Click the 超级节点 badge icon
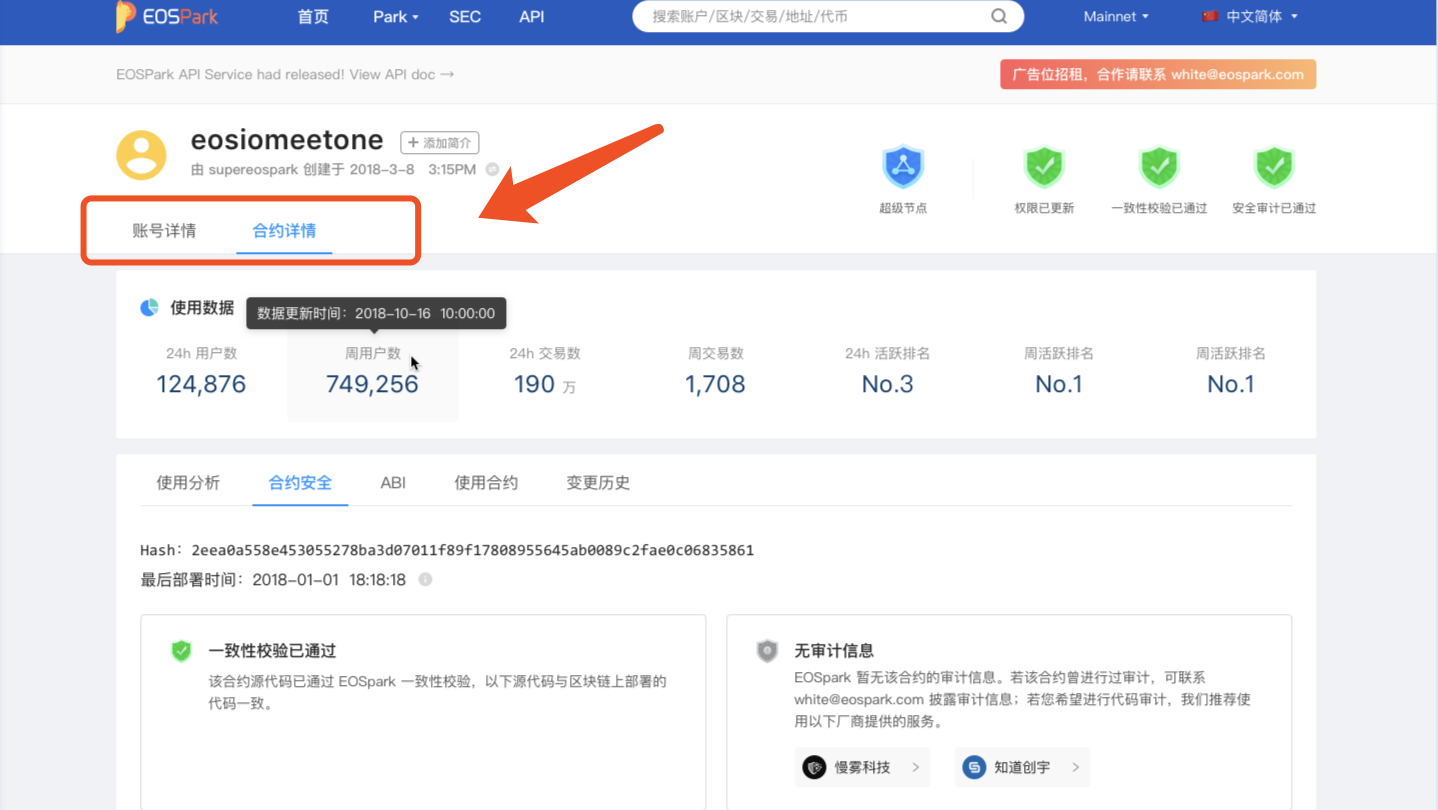This screenshot has width=1438, height=810. tap(903, 167)
